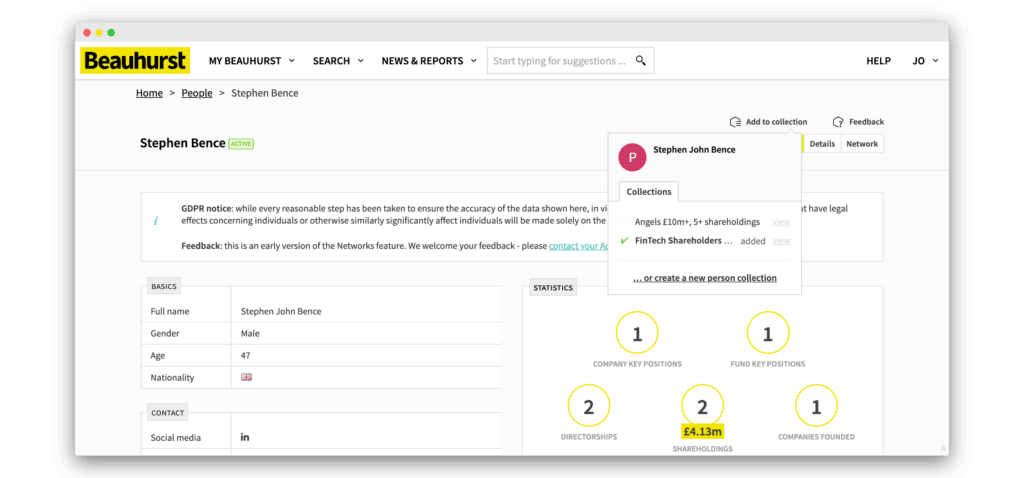
Task: Click the BASICS section label
Action: (163, 286)
